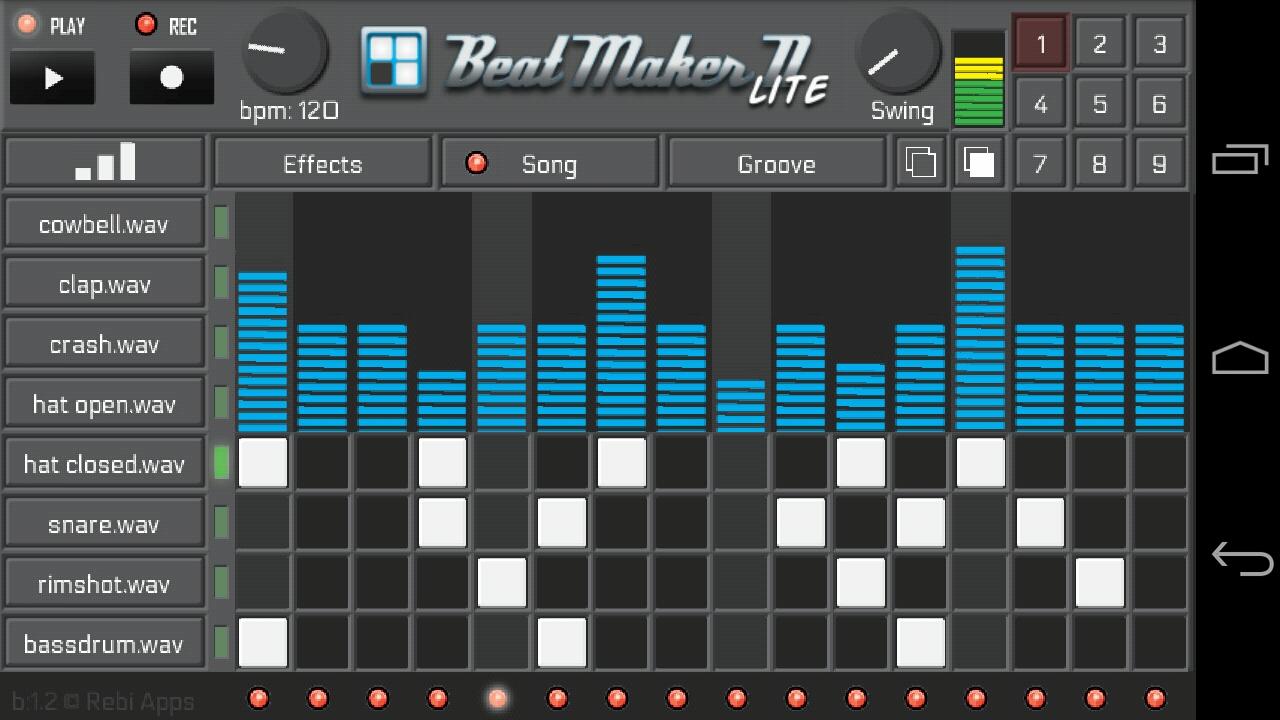The image size is (1280, 720).
Task: Select pattern 3
Action: coord(1160,43)
